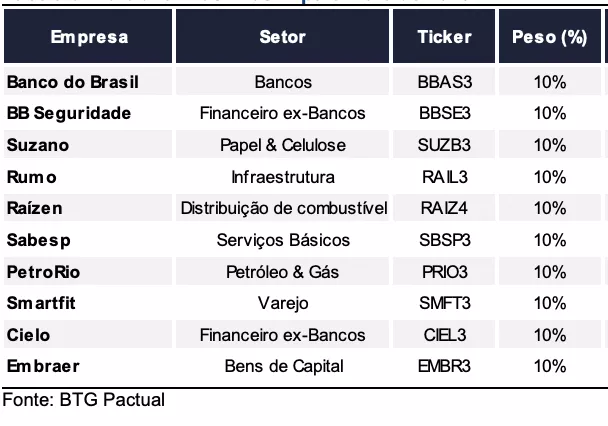Select the SUZB3 ticker cell
The width and height of the screenshot is (608, 426).
click(444, 145)
